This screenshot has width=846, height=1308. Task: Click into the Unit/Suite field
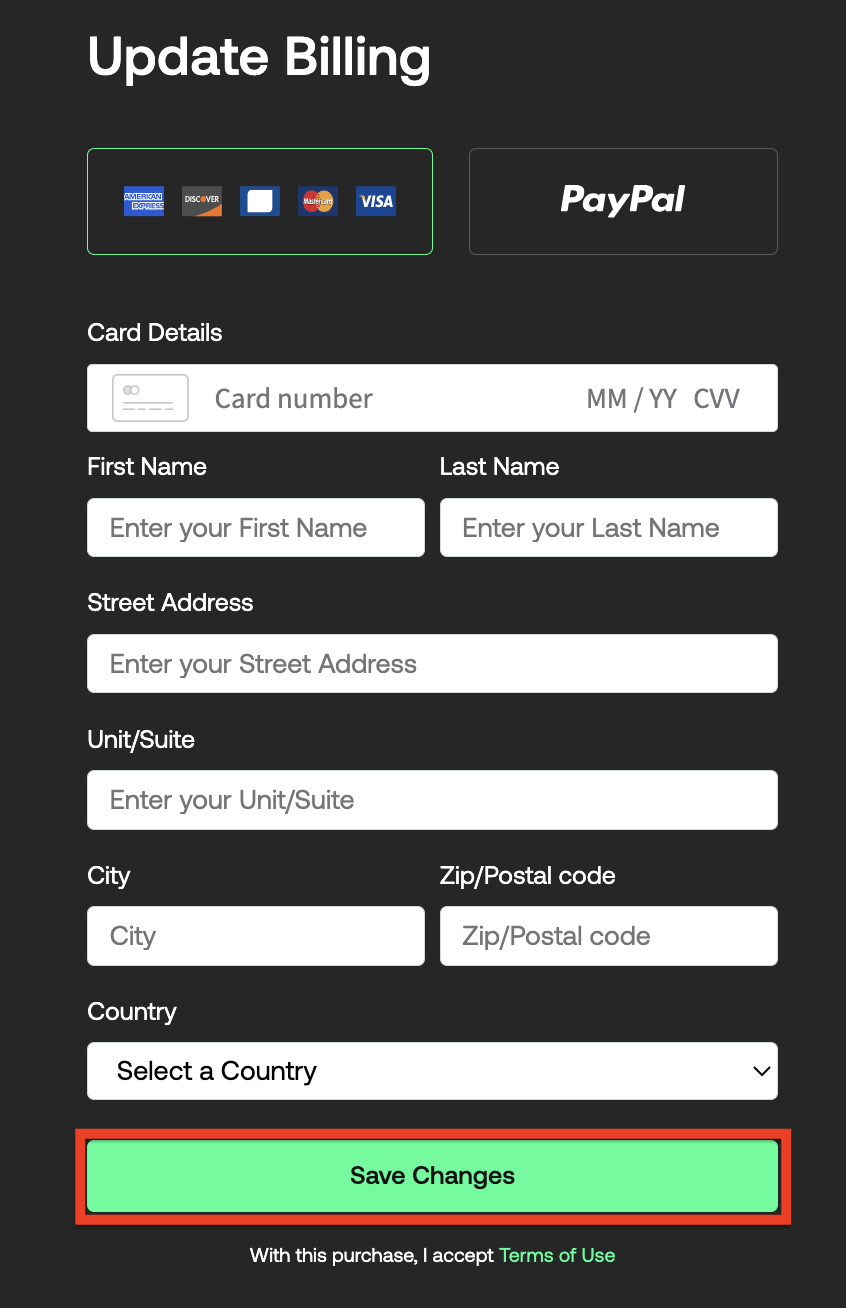click(x=432, y=800)
